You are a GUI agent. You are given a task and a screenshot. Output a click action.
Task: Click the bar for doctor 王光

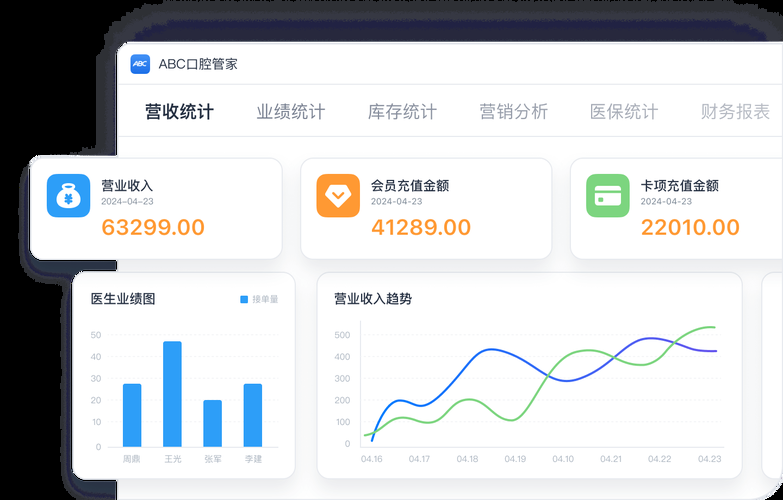[x=172, y=394]
